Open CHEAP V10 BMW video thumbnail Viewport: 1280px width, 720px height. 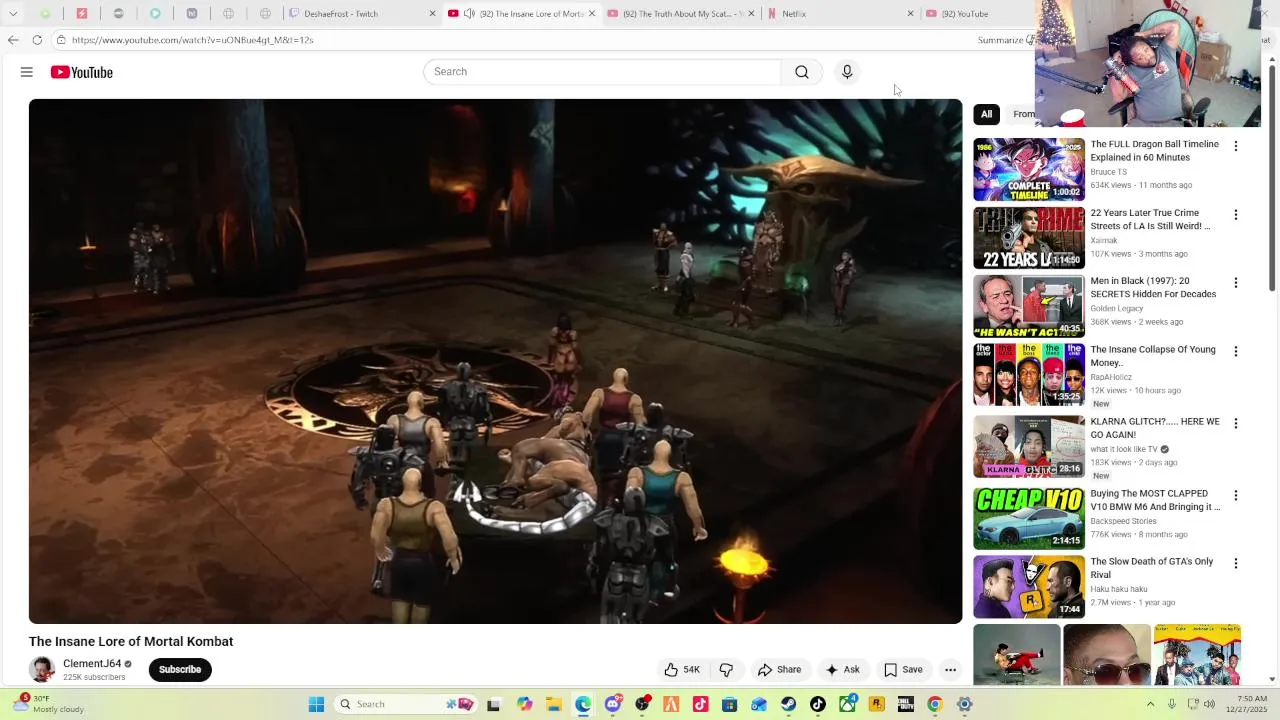pos(1029,519)
